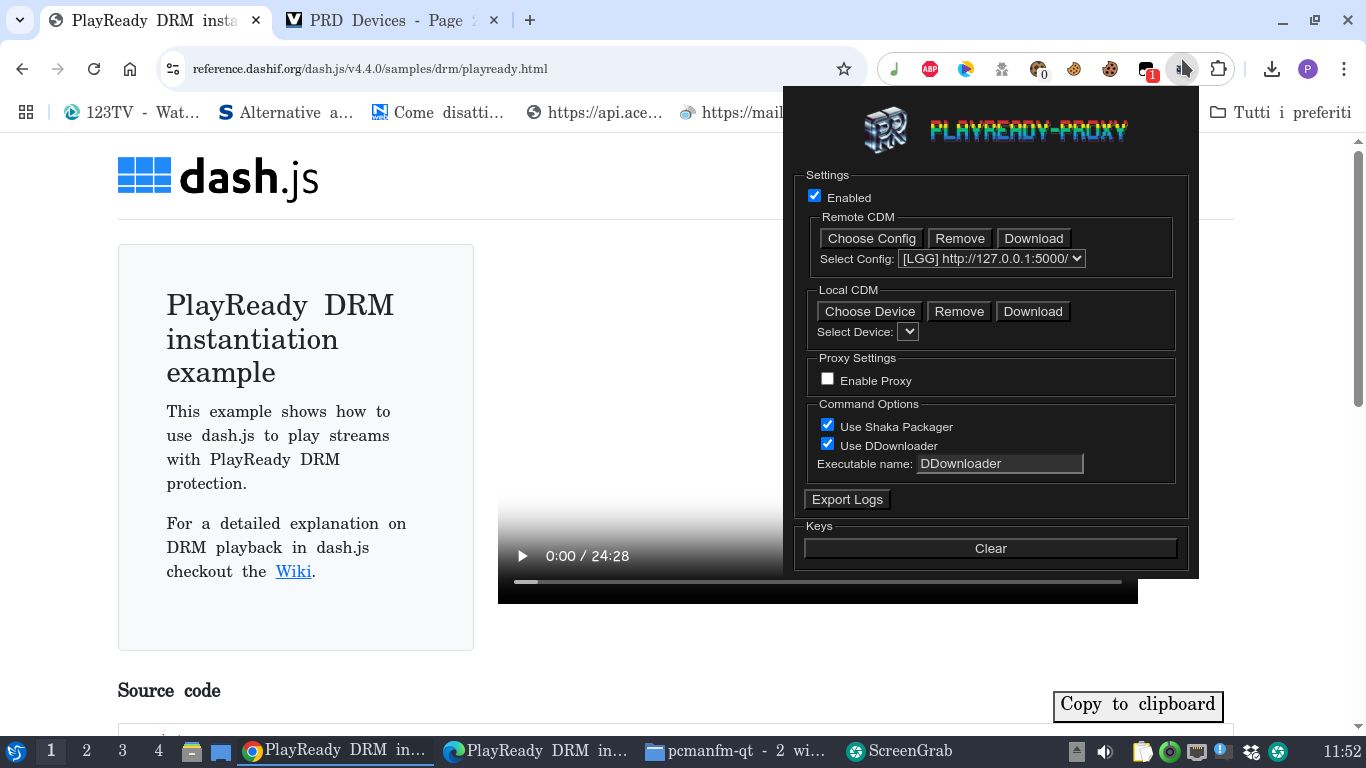Open the 123TV bookmark

tap(131, 112)
